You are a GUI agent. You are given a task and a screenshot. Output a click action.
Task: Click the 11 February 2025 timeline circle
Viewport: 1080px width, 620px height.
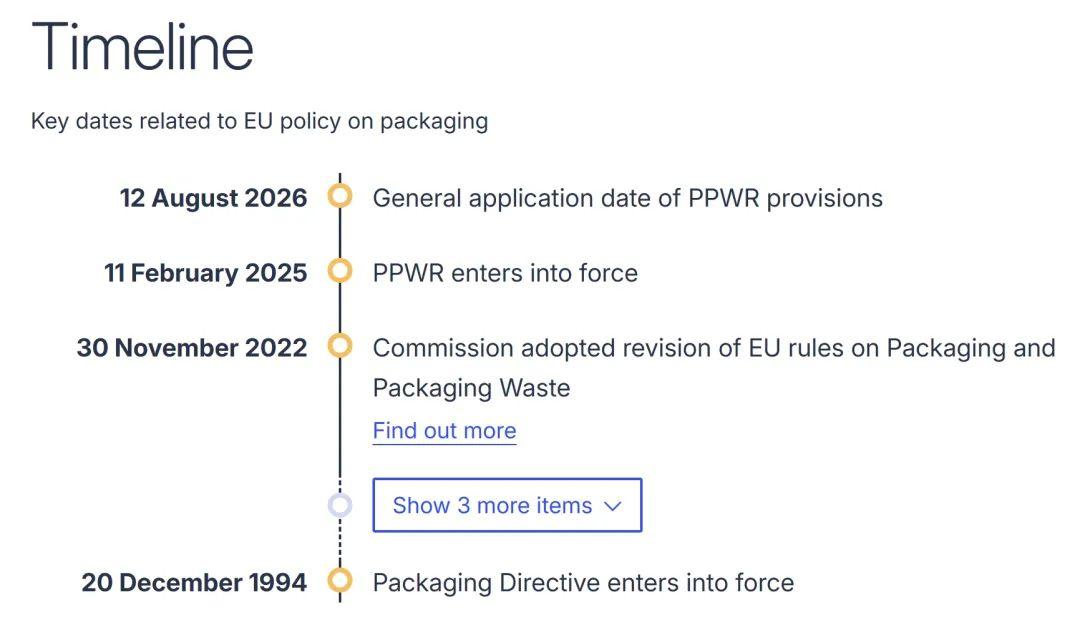point(340,271)
